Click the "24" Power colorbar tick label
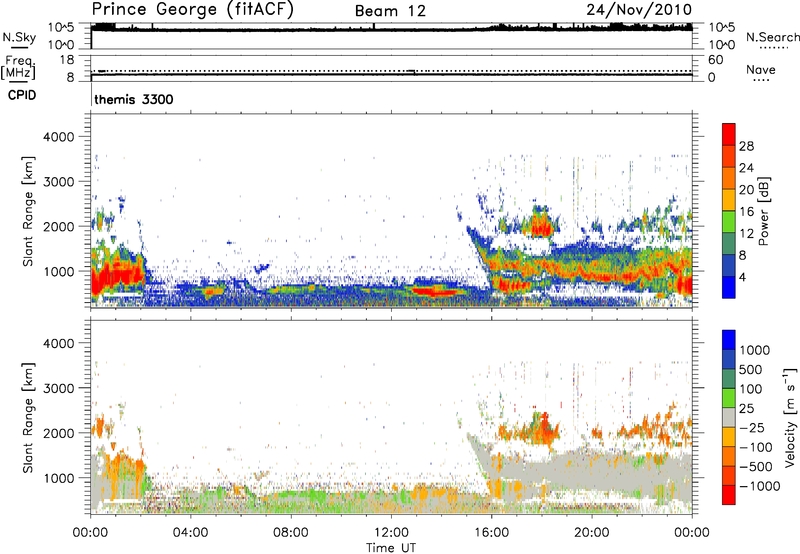This screenshot has height=554, width=800. [x=746, y=168]
